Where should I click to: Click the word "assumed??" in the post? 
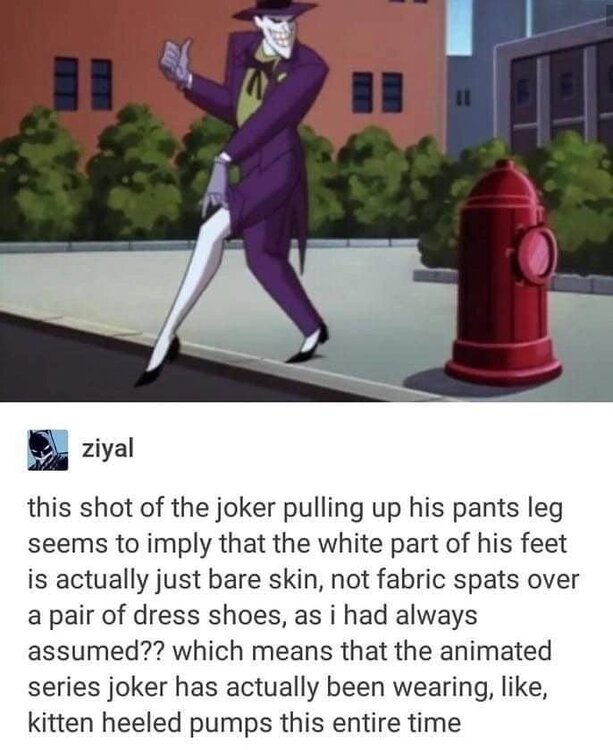tap(96, 652)
